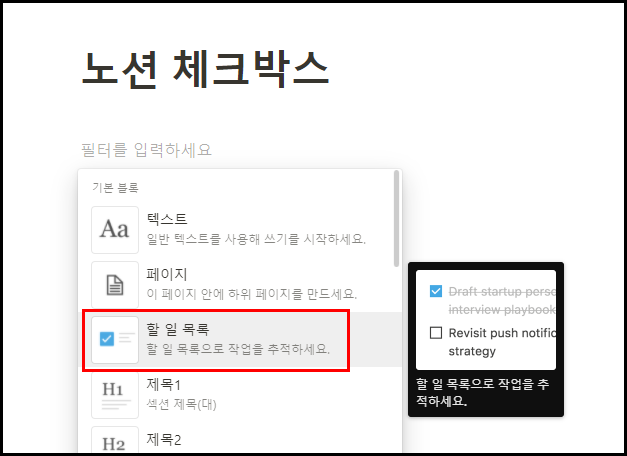Select the 제목2 heading option
627x456 pixels.
(240, 439)
